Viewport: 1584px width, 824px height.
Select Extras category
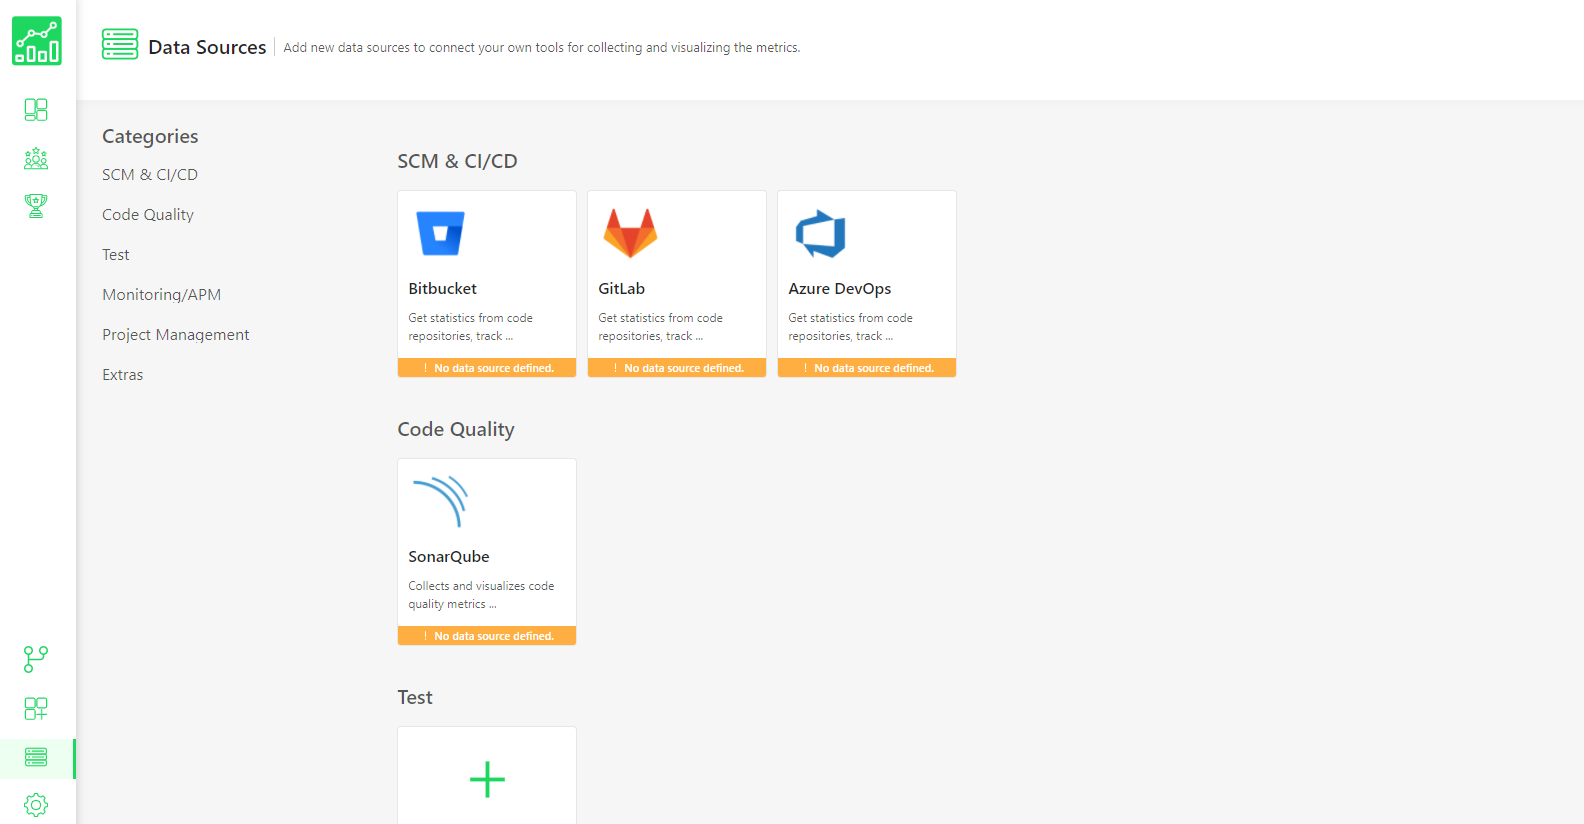(x=123, y=374)
